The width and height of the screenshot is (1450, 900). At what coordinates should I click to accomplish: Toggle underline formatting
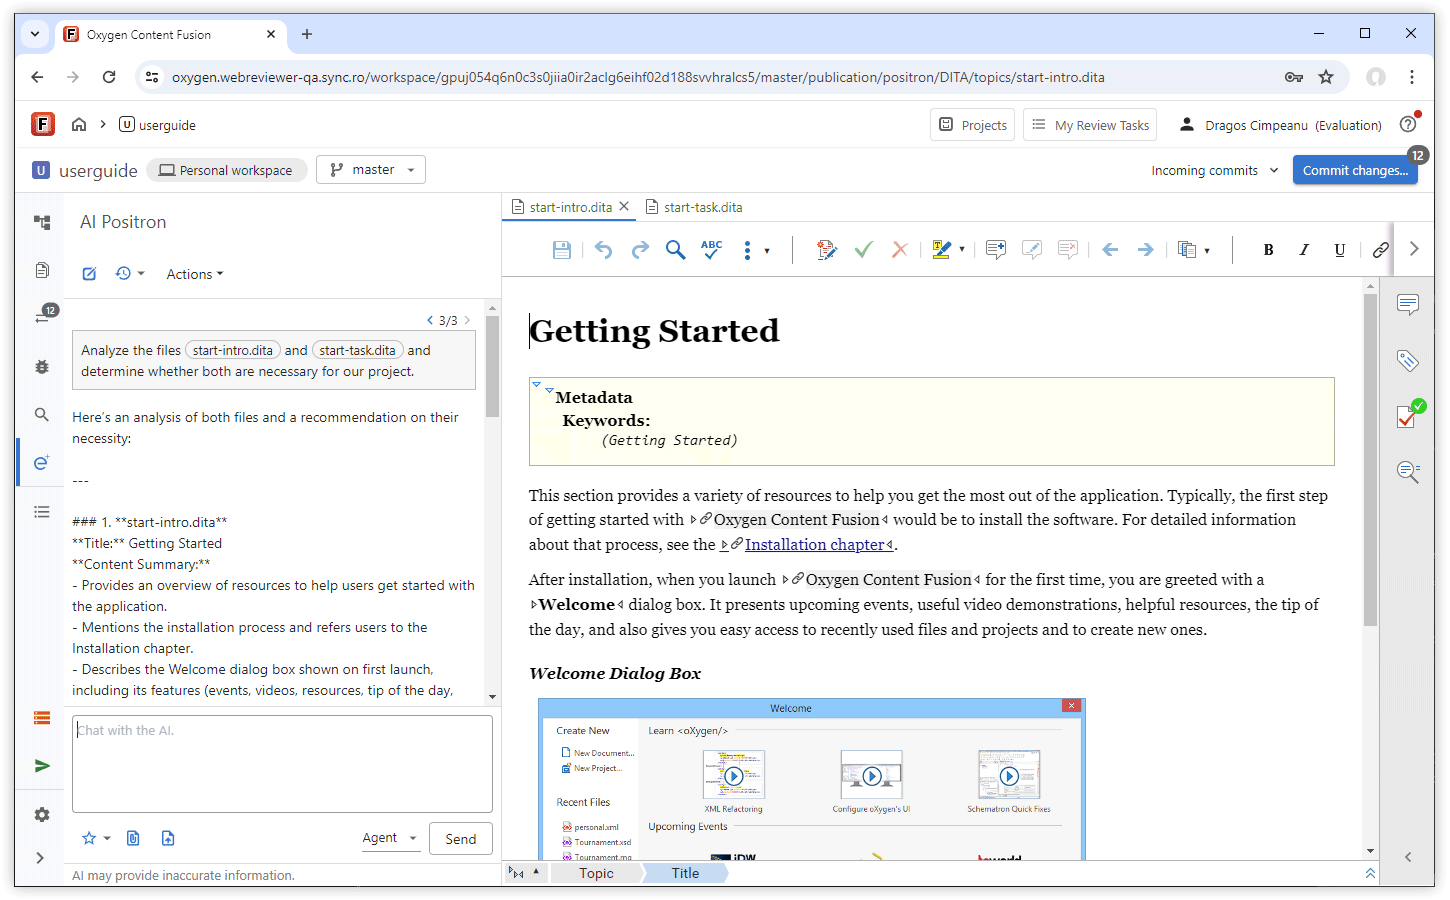pyautogui.click(x=1340, y=250)
